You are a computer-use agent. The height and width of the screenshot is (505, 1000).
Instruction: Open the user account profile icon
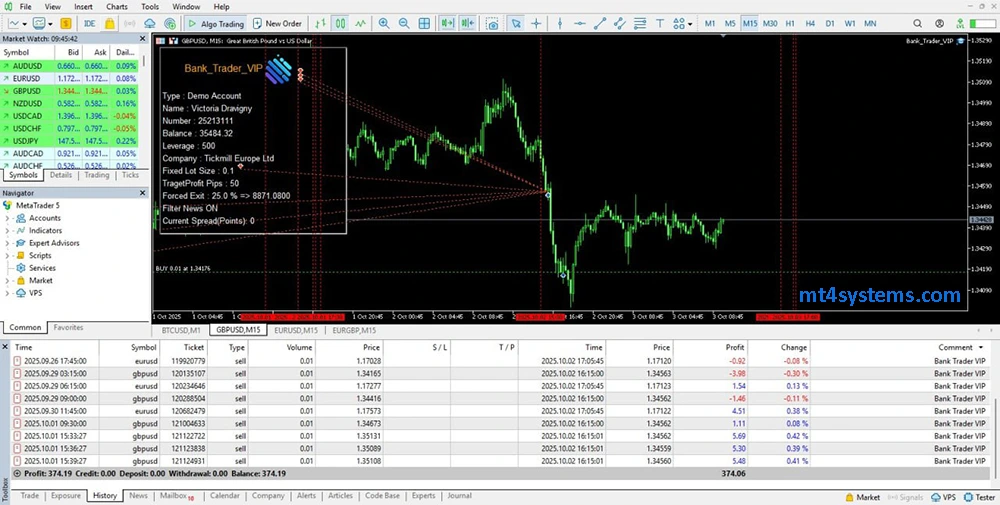[939, 24]
